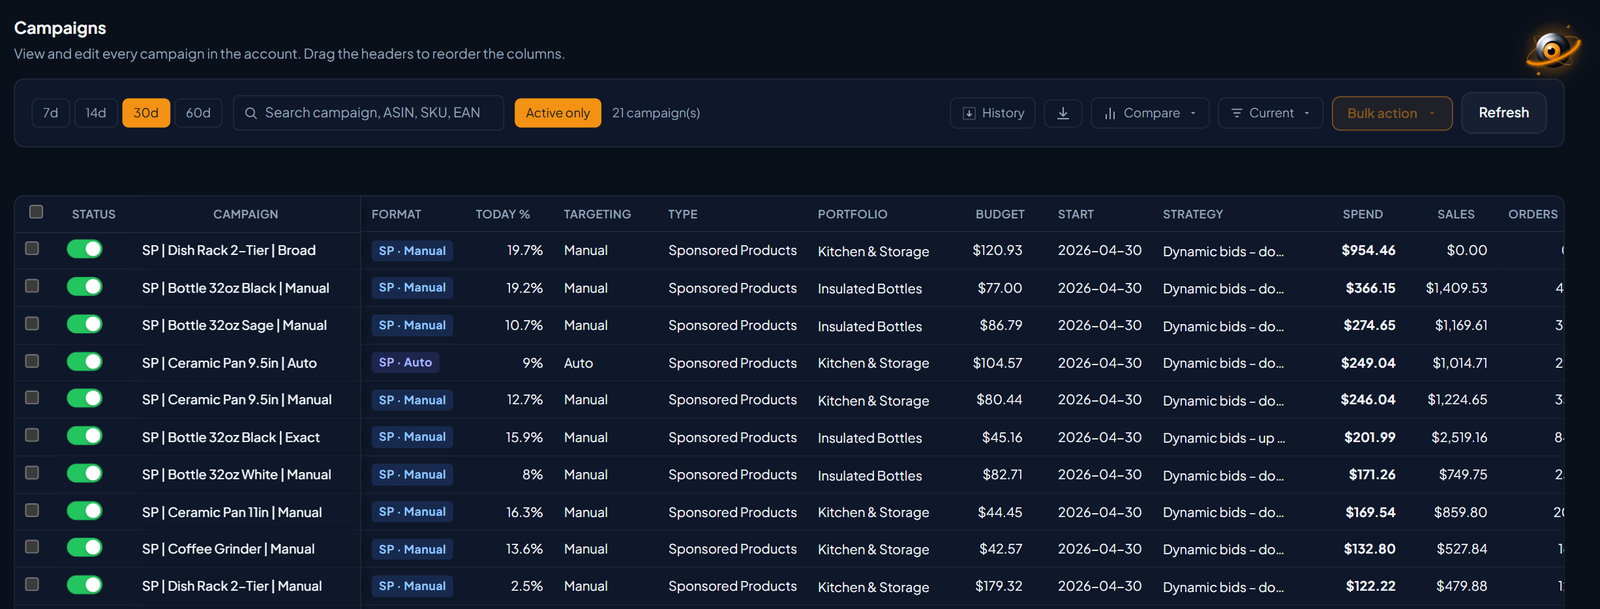This screenshot has width=1600, height=609.
Task: Click the CAMPAIGN column header
Action: tap(246, 214)
